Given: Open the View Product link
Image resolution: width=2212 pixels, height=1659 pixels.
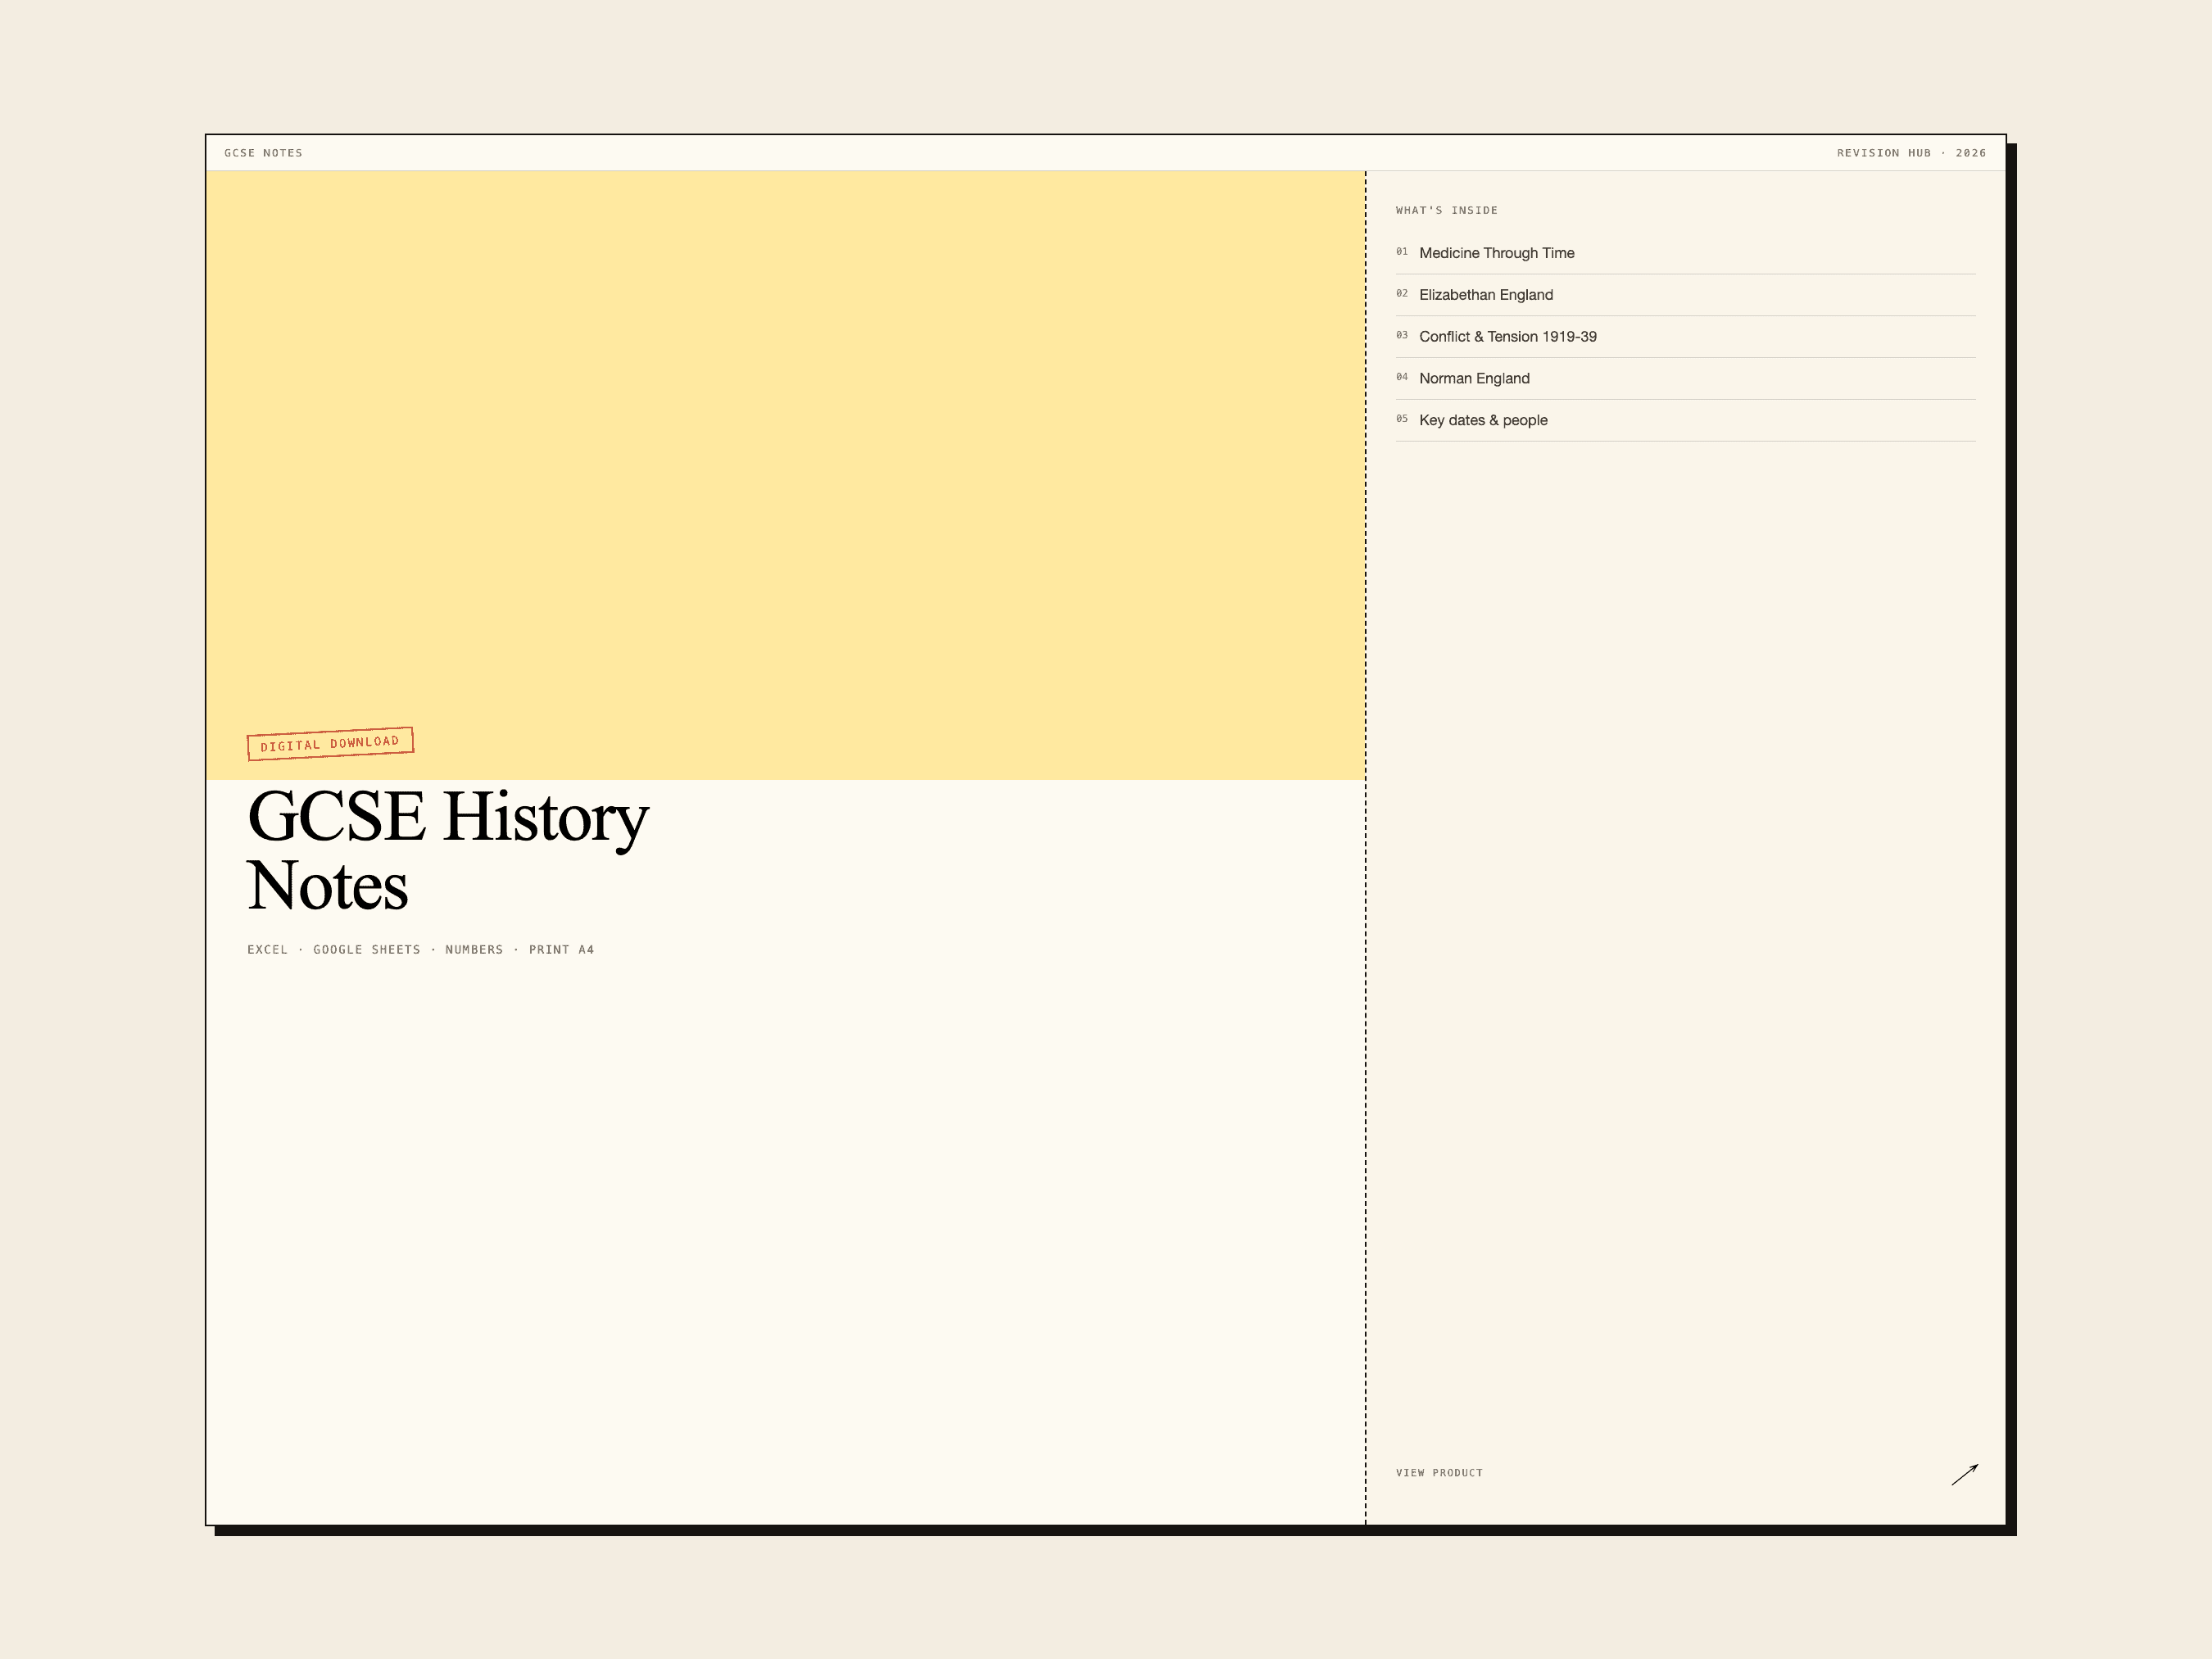Looking at the screenshot, I should (1439, 1473).
